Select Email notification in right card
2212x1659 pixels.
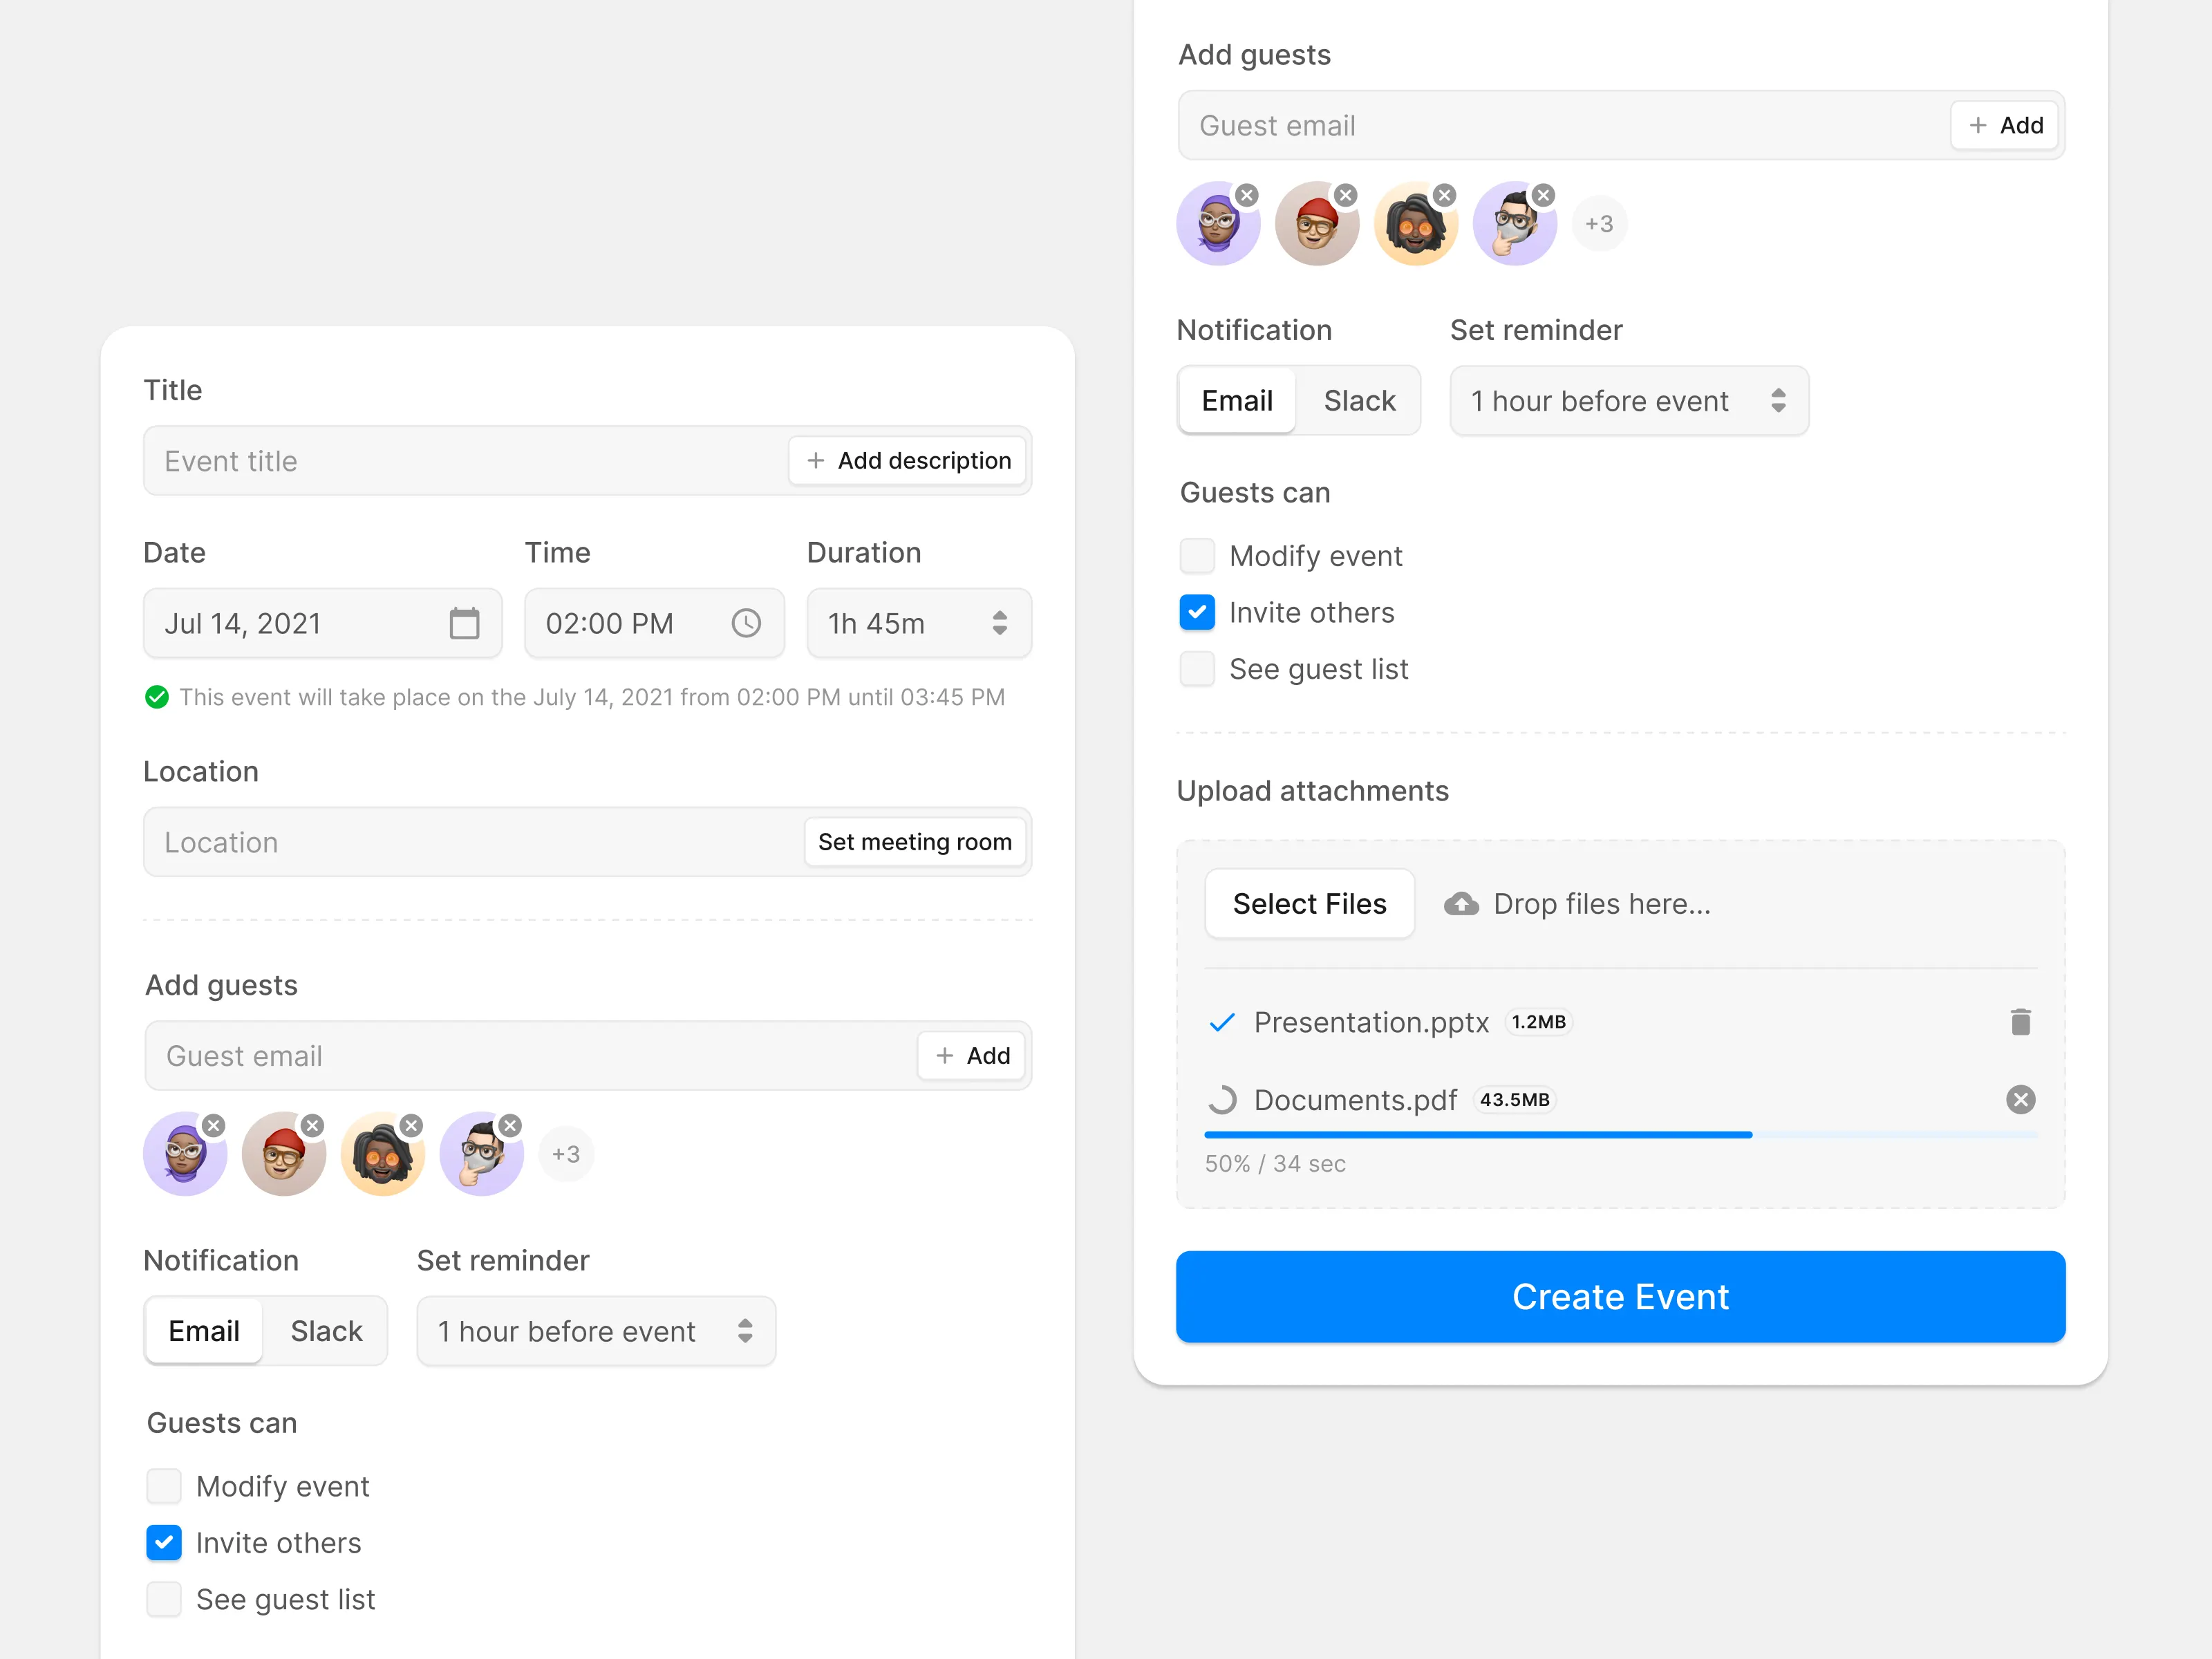point(1237,401)
